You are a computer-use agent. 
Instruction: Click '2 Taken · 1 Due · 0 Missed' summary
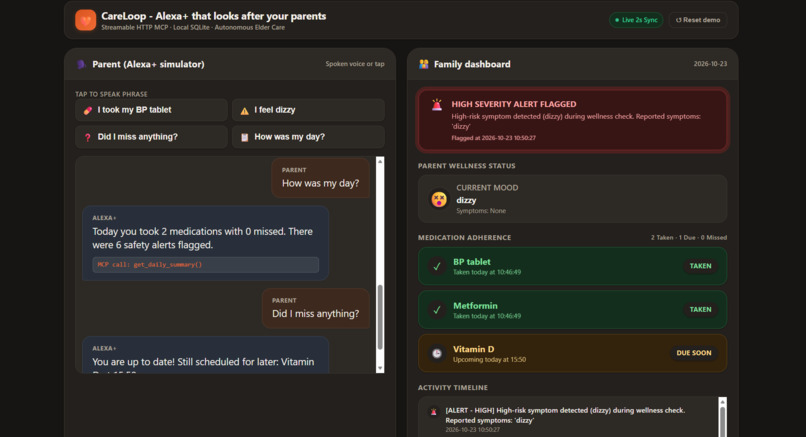pyautogui.click(x=689, y=238)
